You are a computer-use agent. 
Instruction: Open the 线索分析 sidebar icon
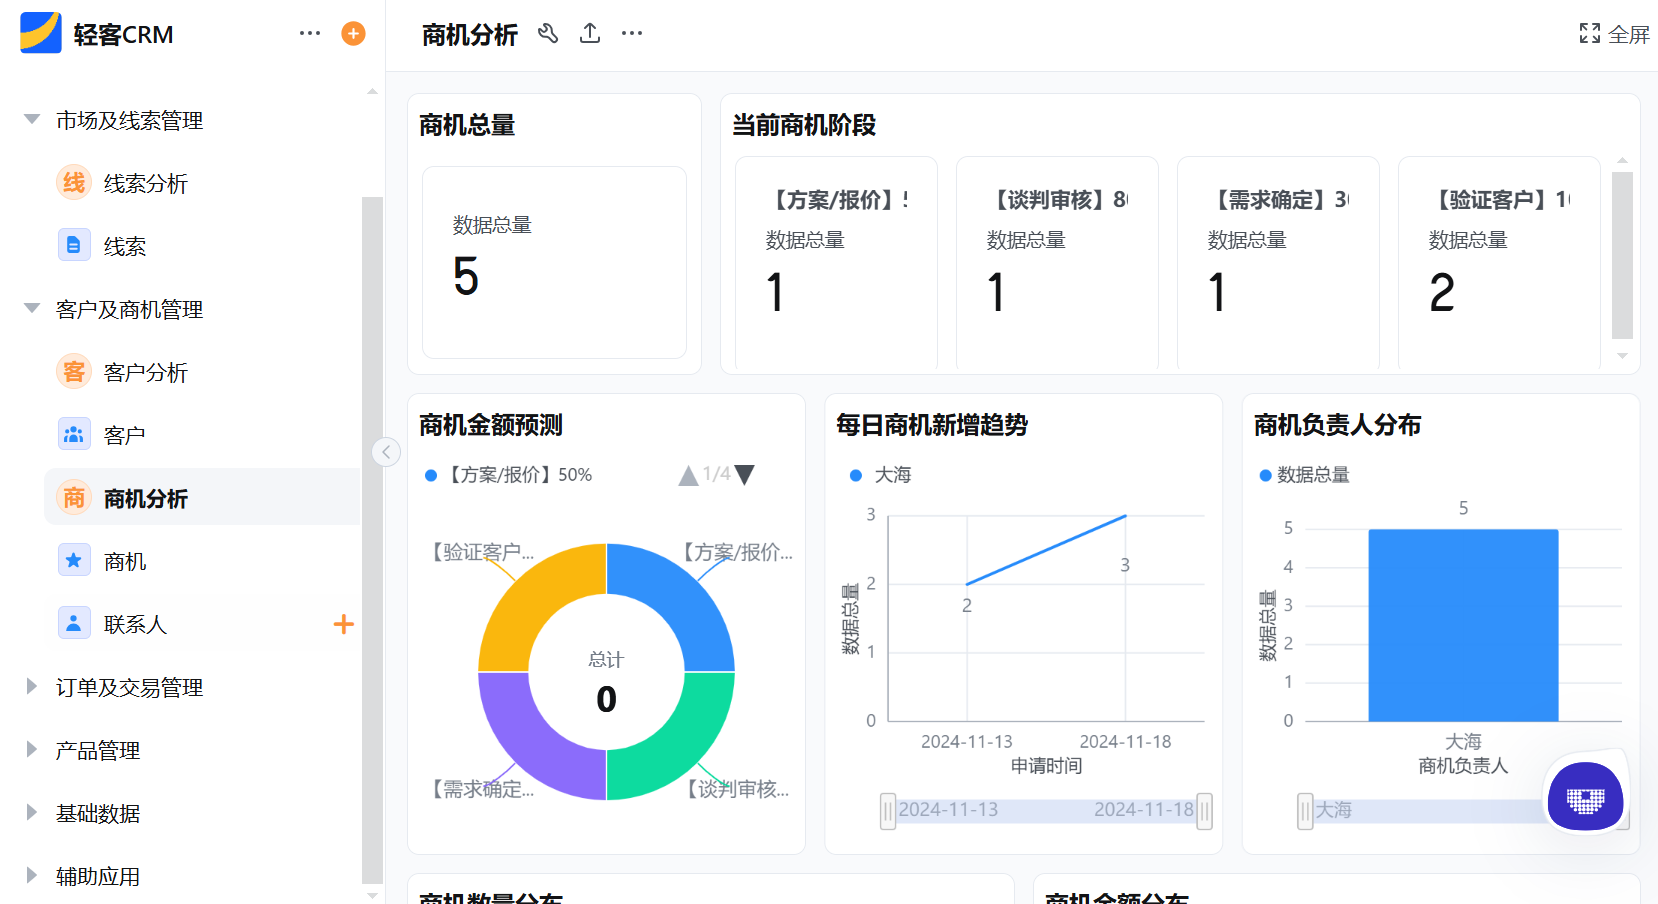[73, 183]
